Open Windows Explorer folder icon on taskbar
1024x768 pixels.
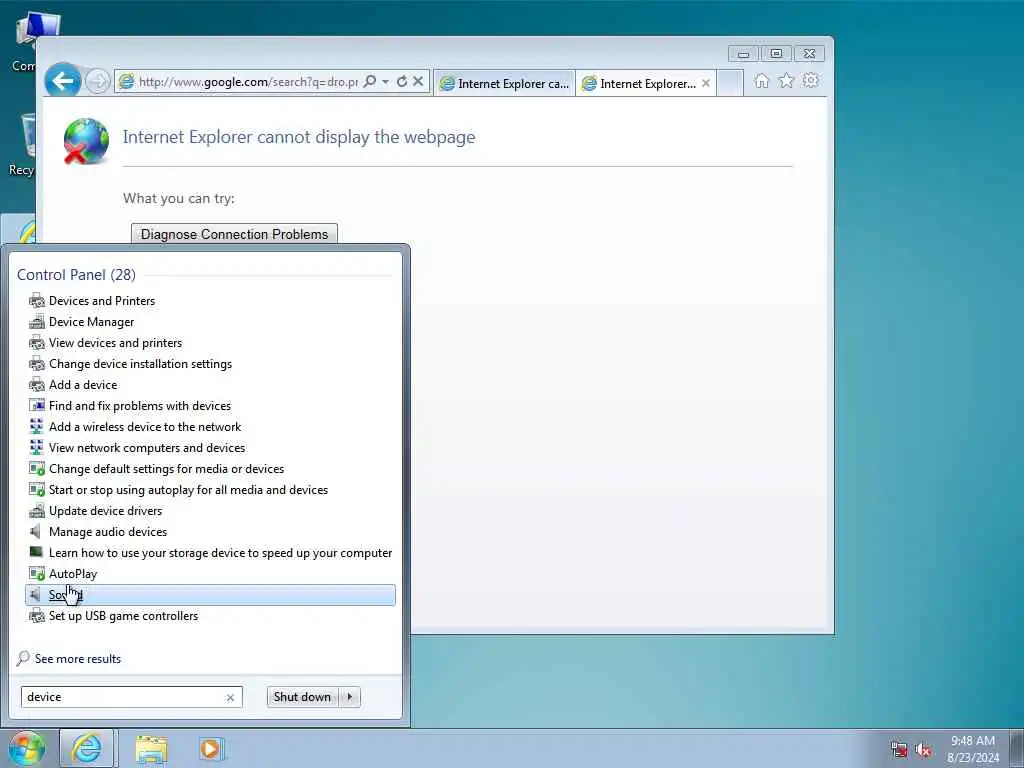click(x=152, y=749)
